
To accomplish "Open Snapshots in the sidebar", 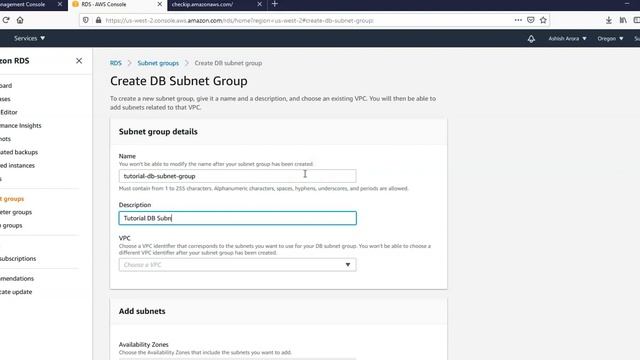I will [5, 139].
